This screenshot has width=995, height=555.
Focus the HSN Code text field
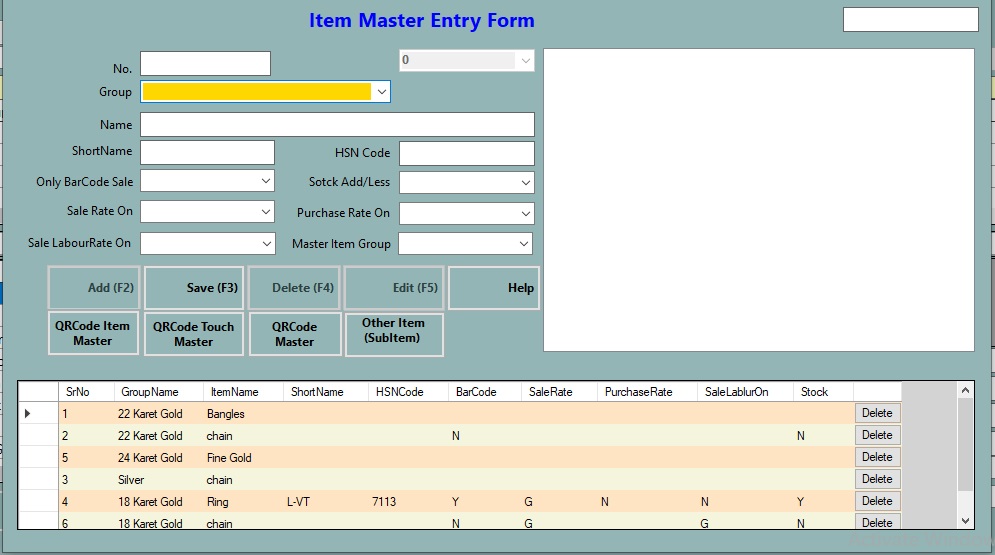coord(466,153)
